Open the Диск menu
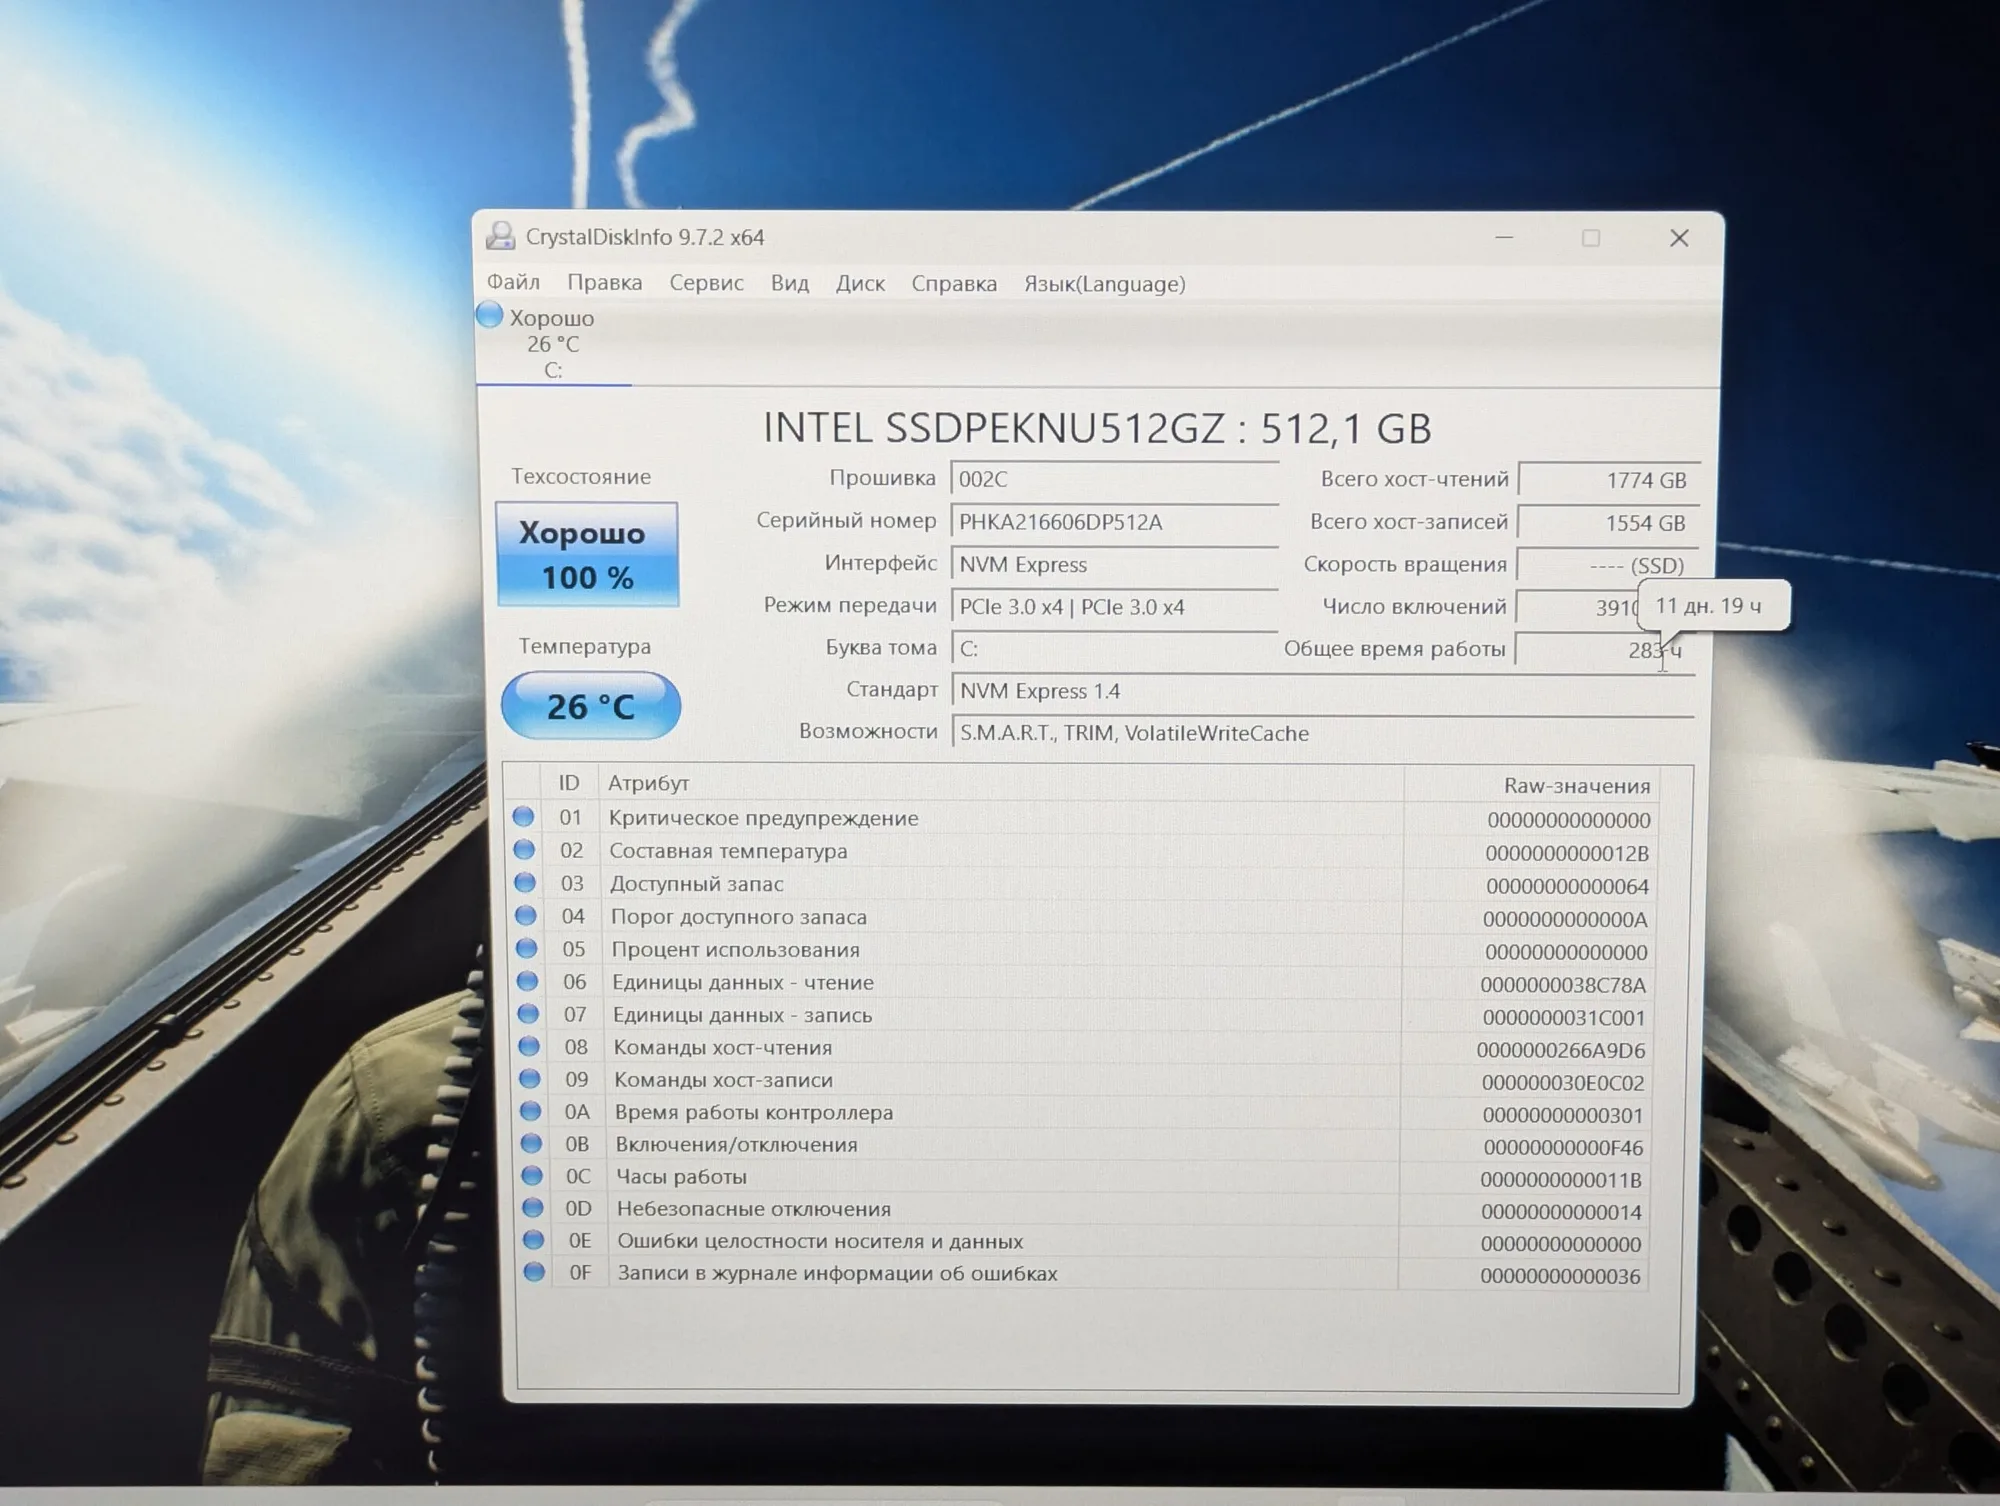This screenshot has width=2000, height=1506. point(860,283)
